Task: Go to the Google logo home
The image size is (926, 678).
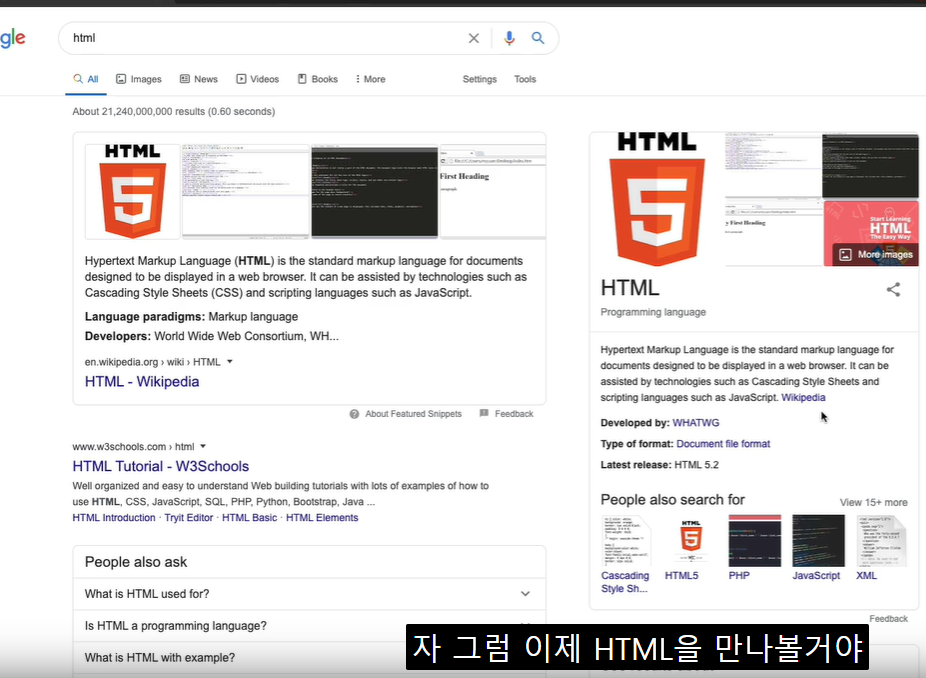Action: (x=12, y=38)
